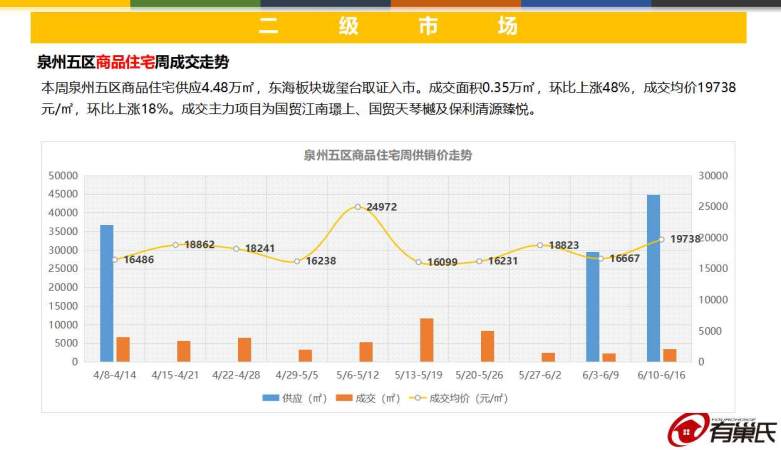Click the 50000 left axis value
The width and height of the screenshot is (781, 450).
coord(63,175)
